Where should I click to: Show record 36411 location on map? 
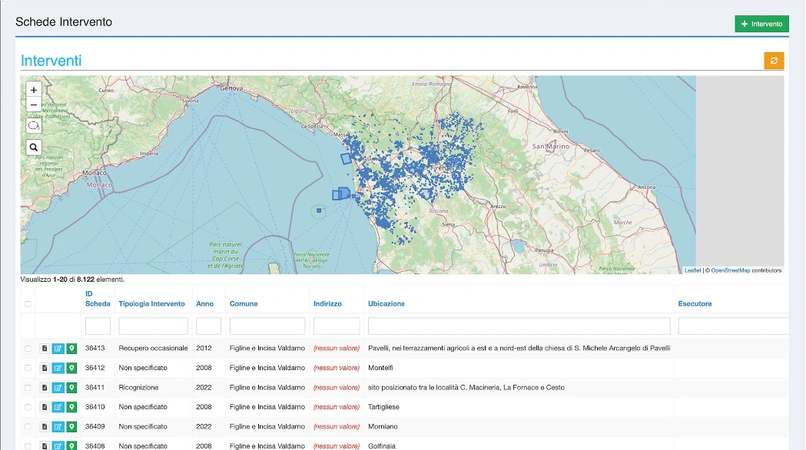coord(71,387)
